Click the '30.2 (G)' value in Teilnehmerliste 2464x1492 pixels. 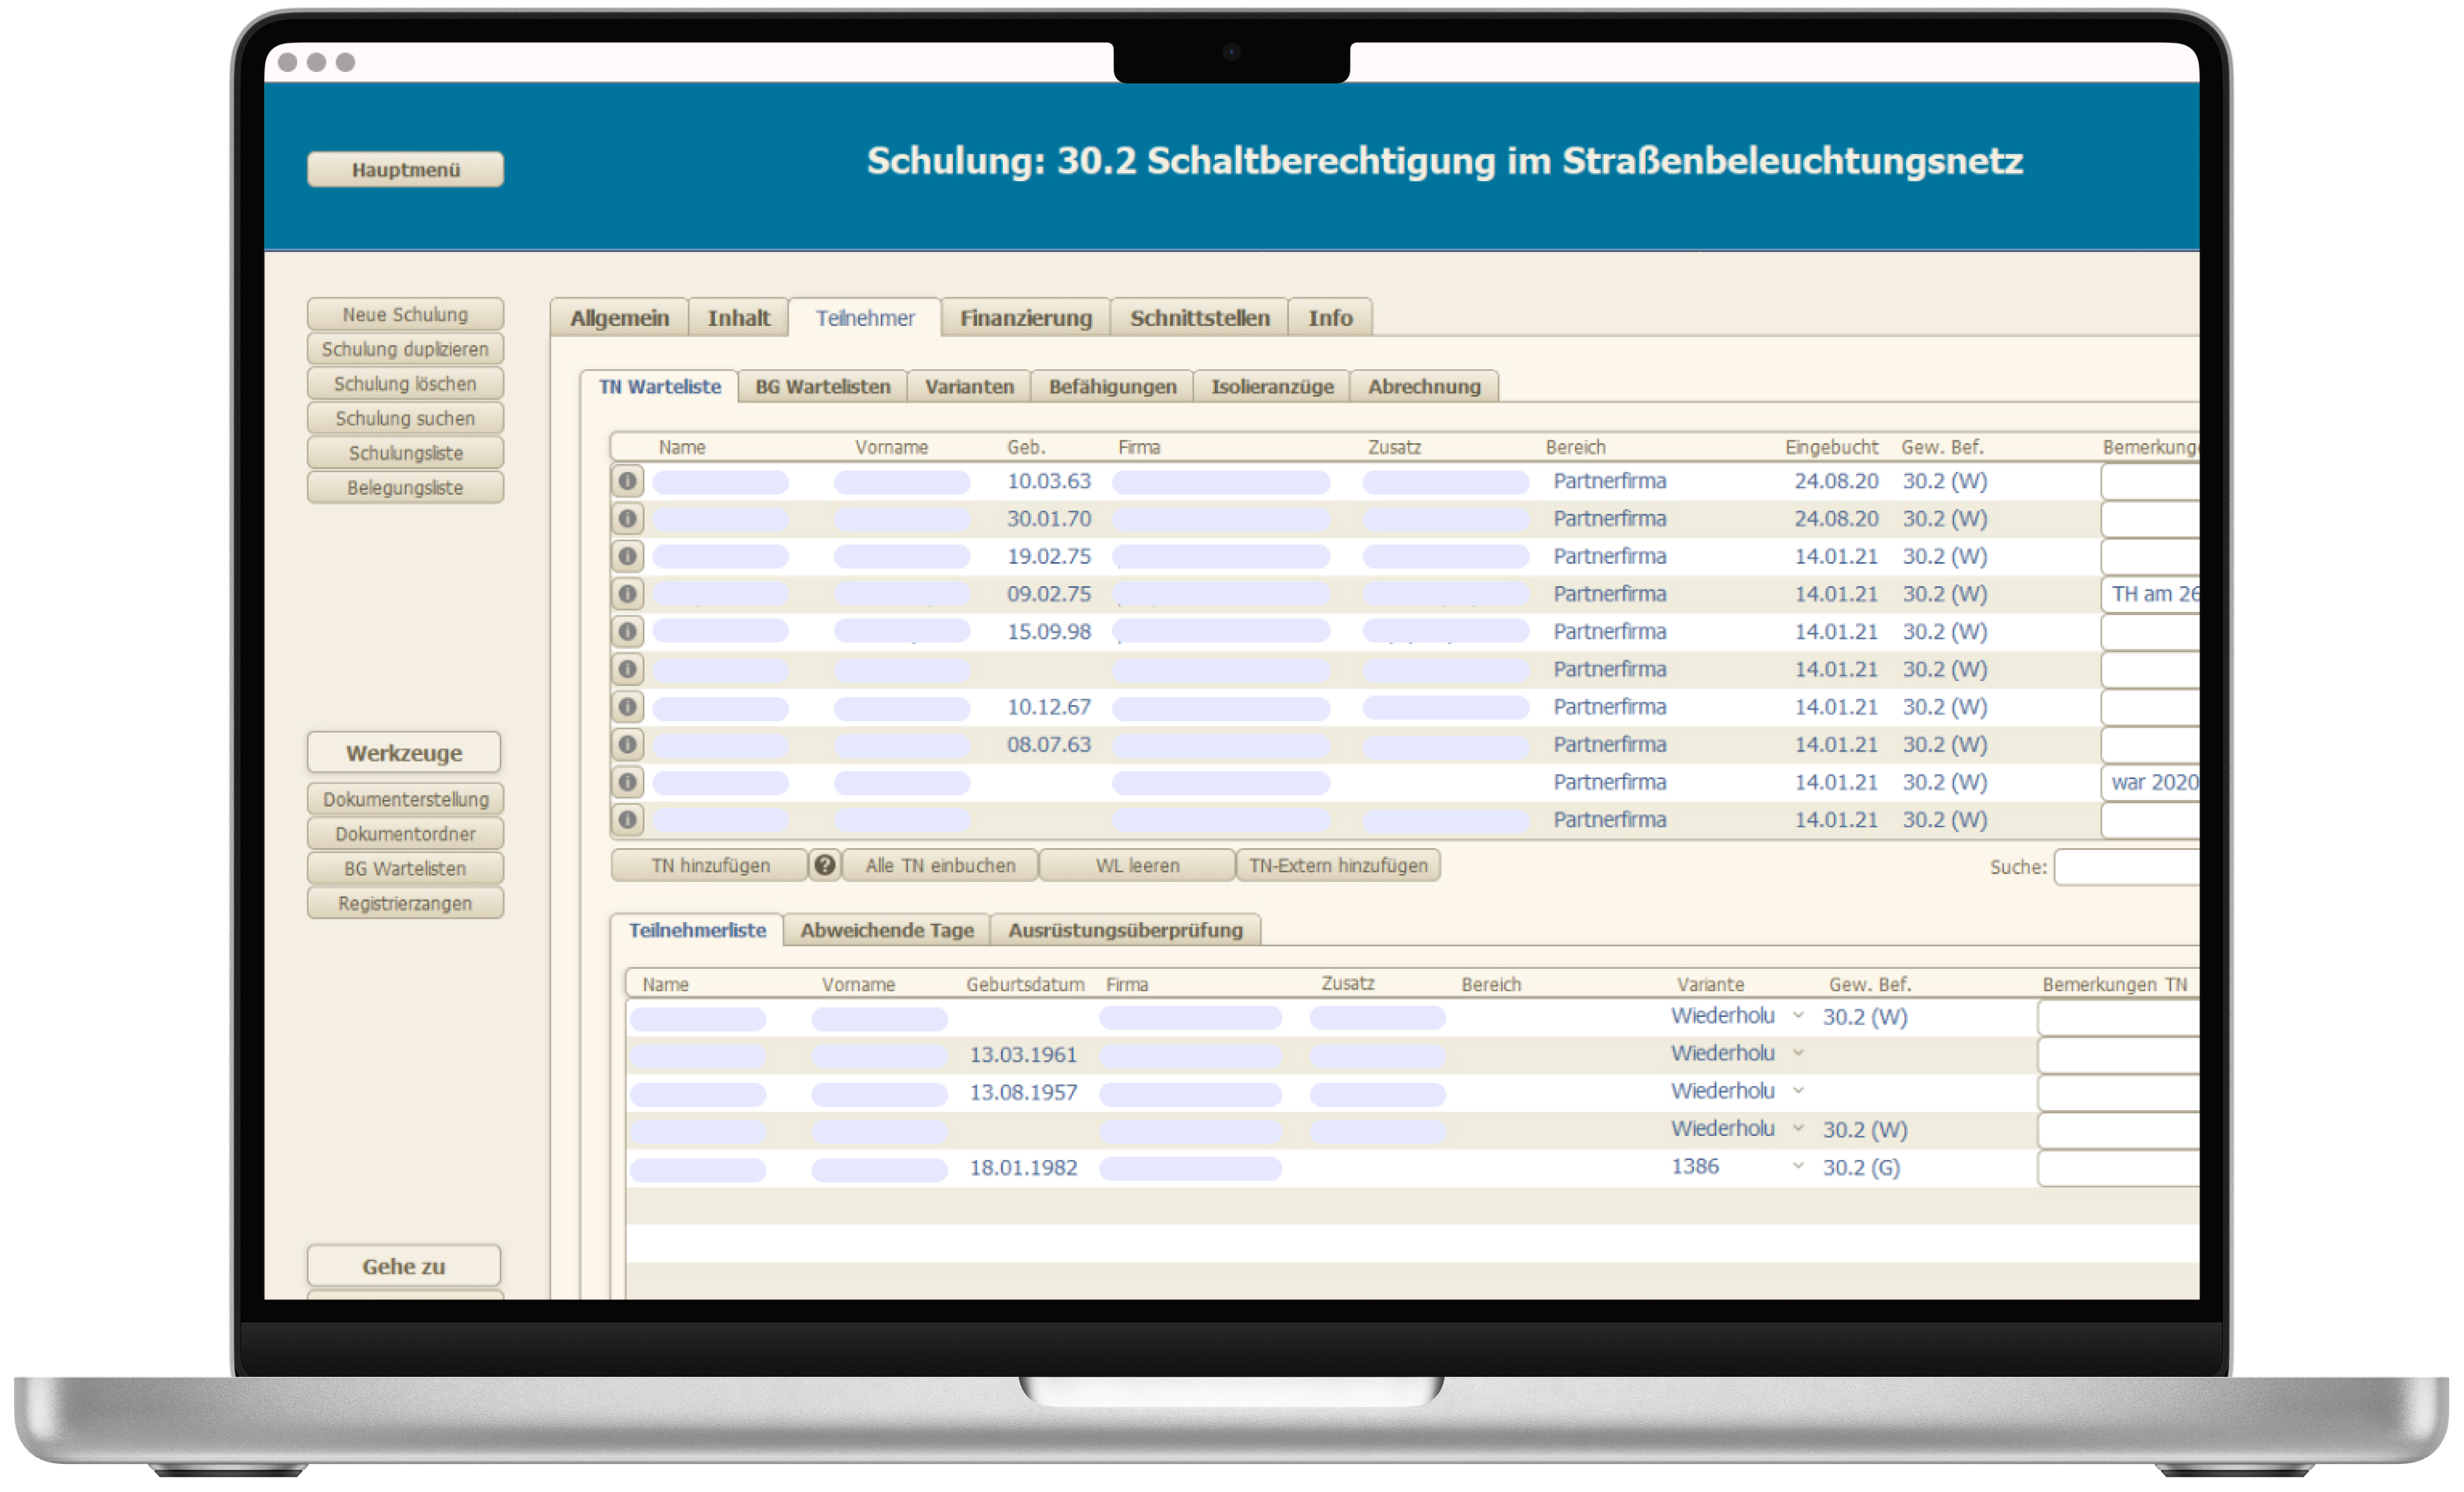click(1861, 1167)
